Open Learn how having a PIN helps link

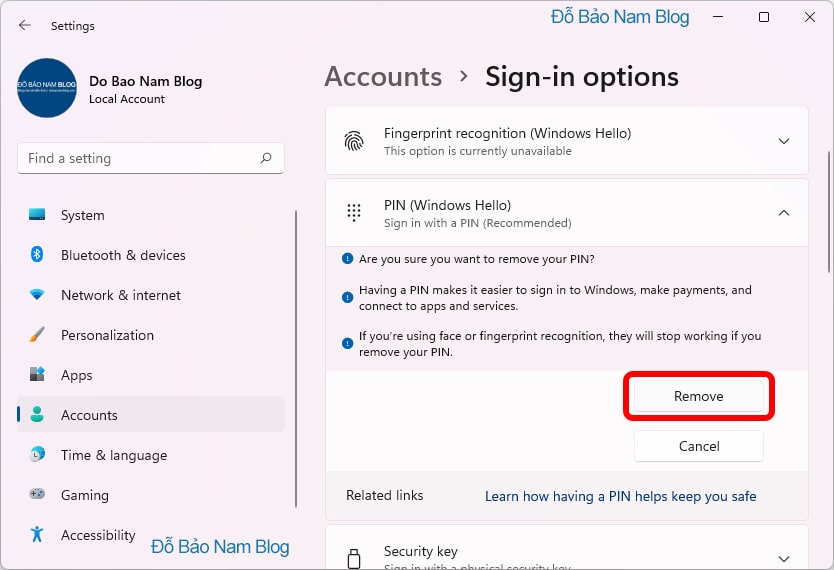620,496
